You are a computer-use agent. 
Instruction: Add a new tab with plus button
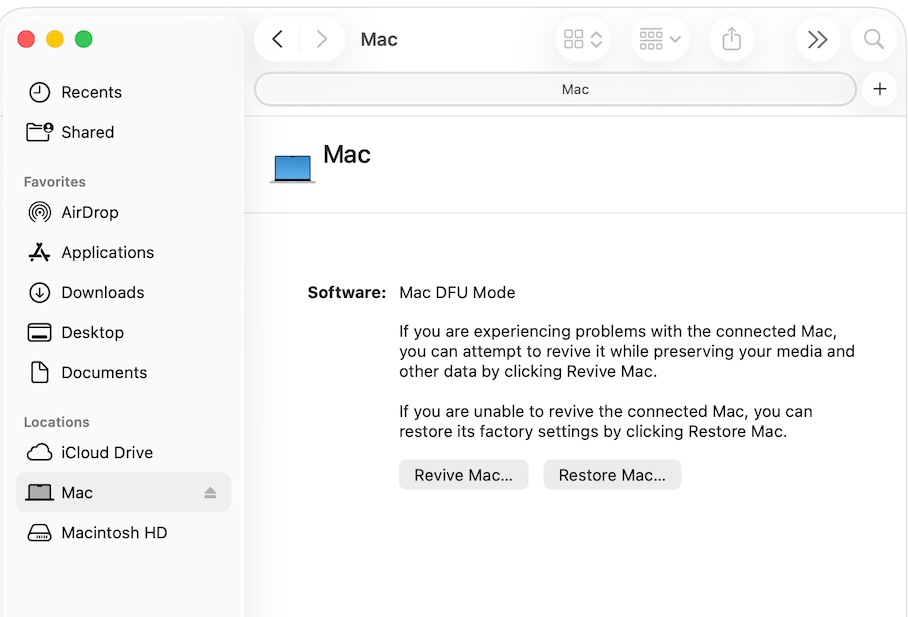(879, 89)
